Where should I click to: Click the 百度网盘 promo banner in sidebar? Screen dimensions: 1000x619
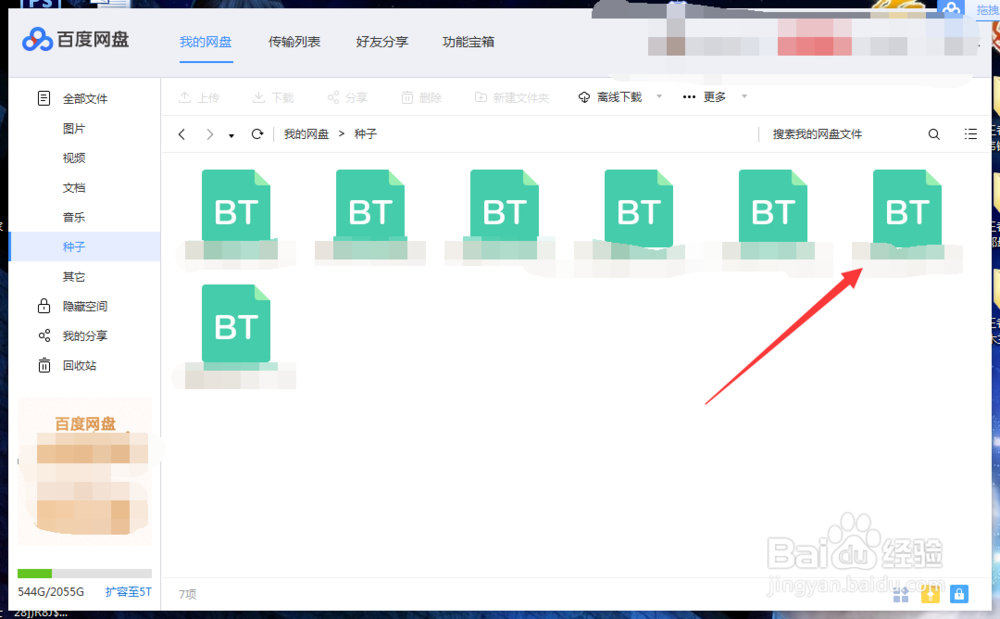pos(85,473)
